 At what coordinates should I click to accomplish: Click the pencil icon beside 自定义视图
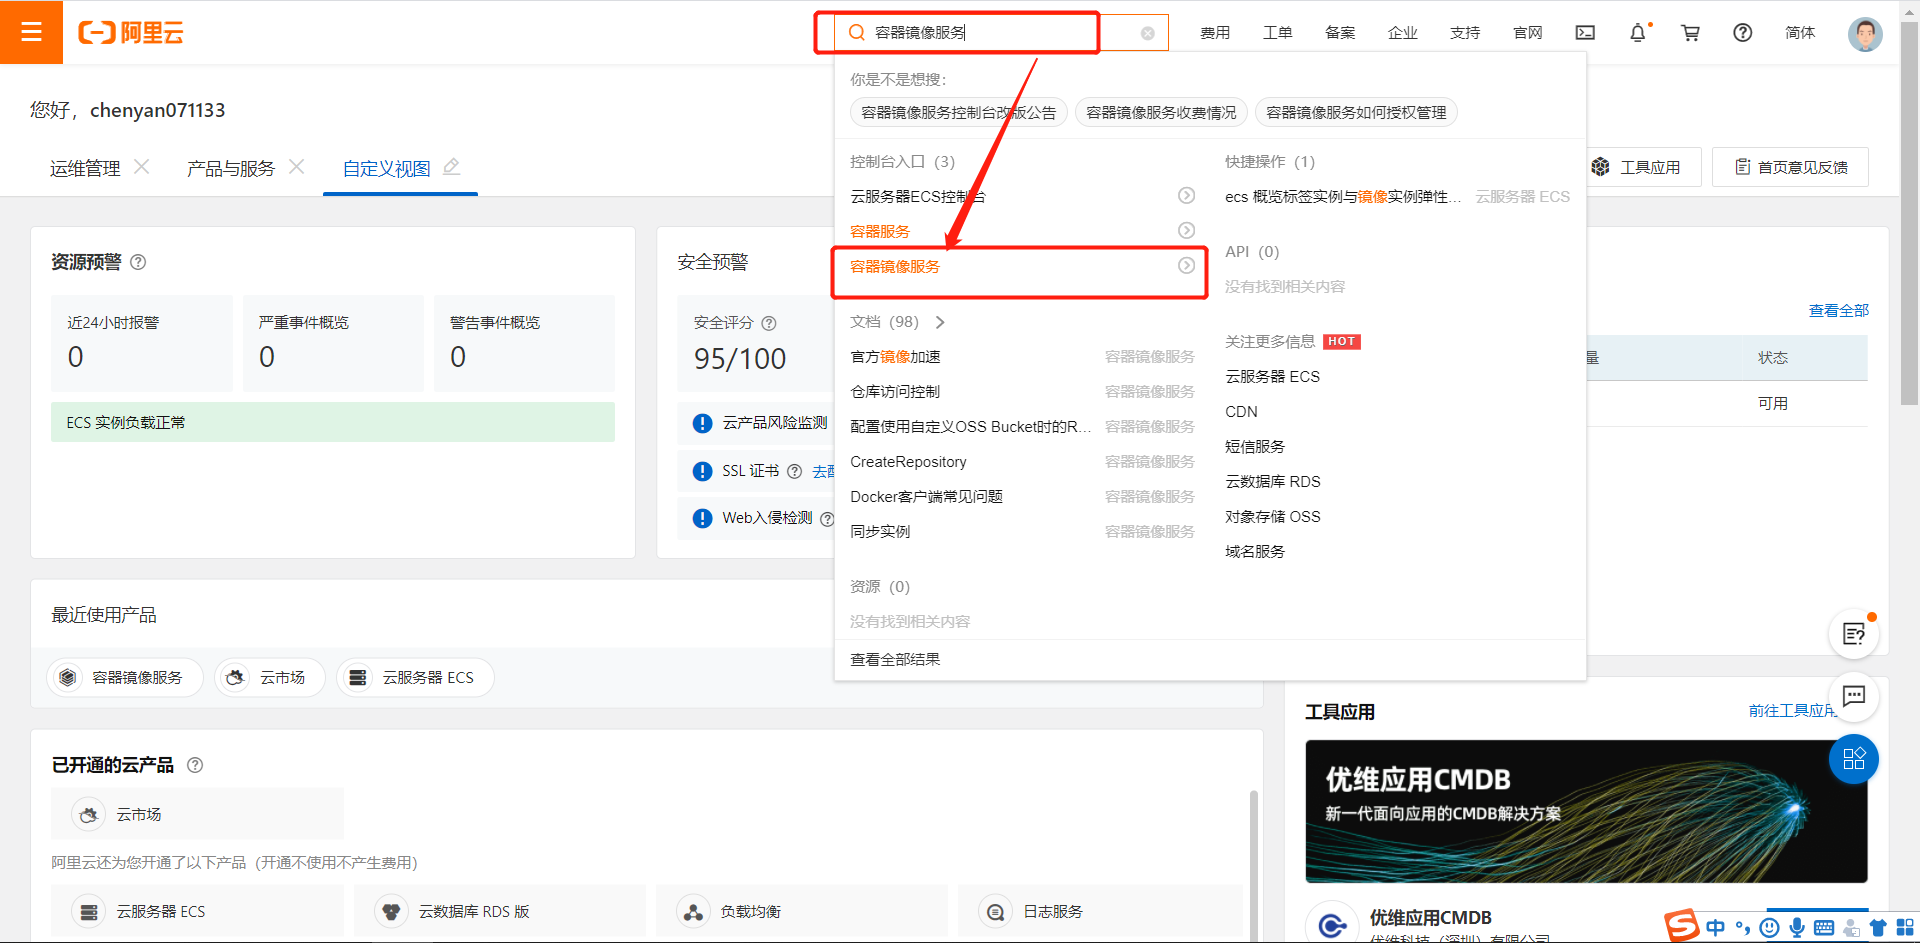pos(453,167)
